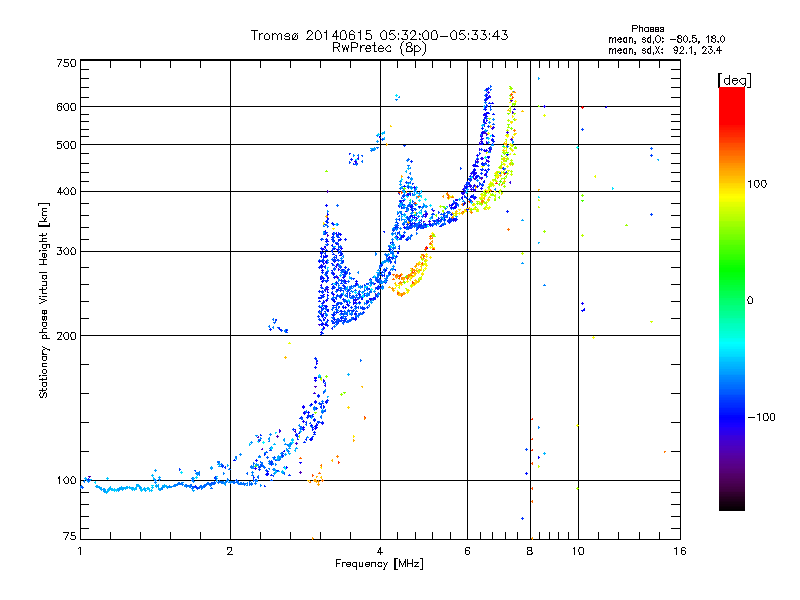Click the y-axis '300' label

[66, 252]
